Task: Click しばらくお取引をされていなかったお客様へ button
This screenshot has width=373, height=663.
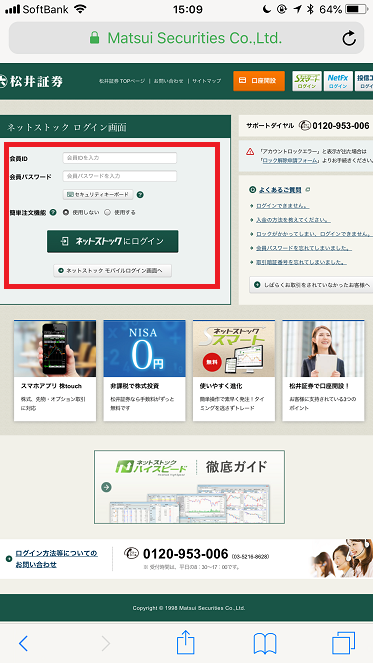Action: point(311,285)
